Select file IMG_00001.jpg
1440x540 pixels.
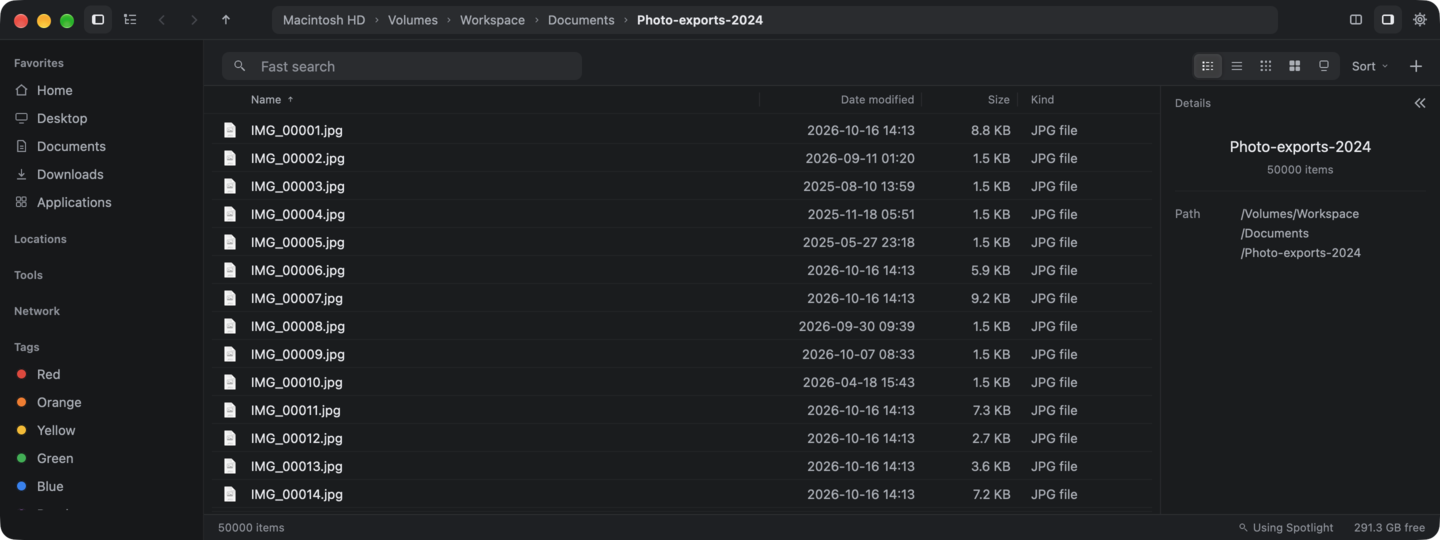click(682, 130)
